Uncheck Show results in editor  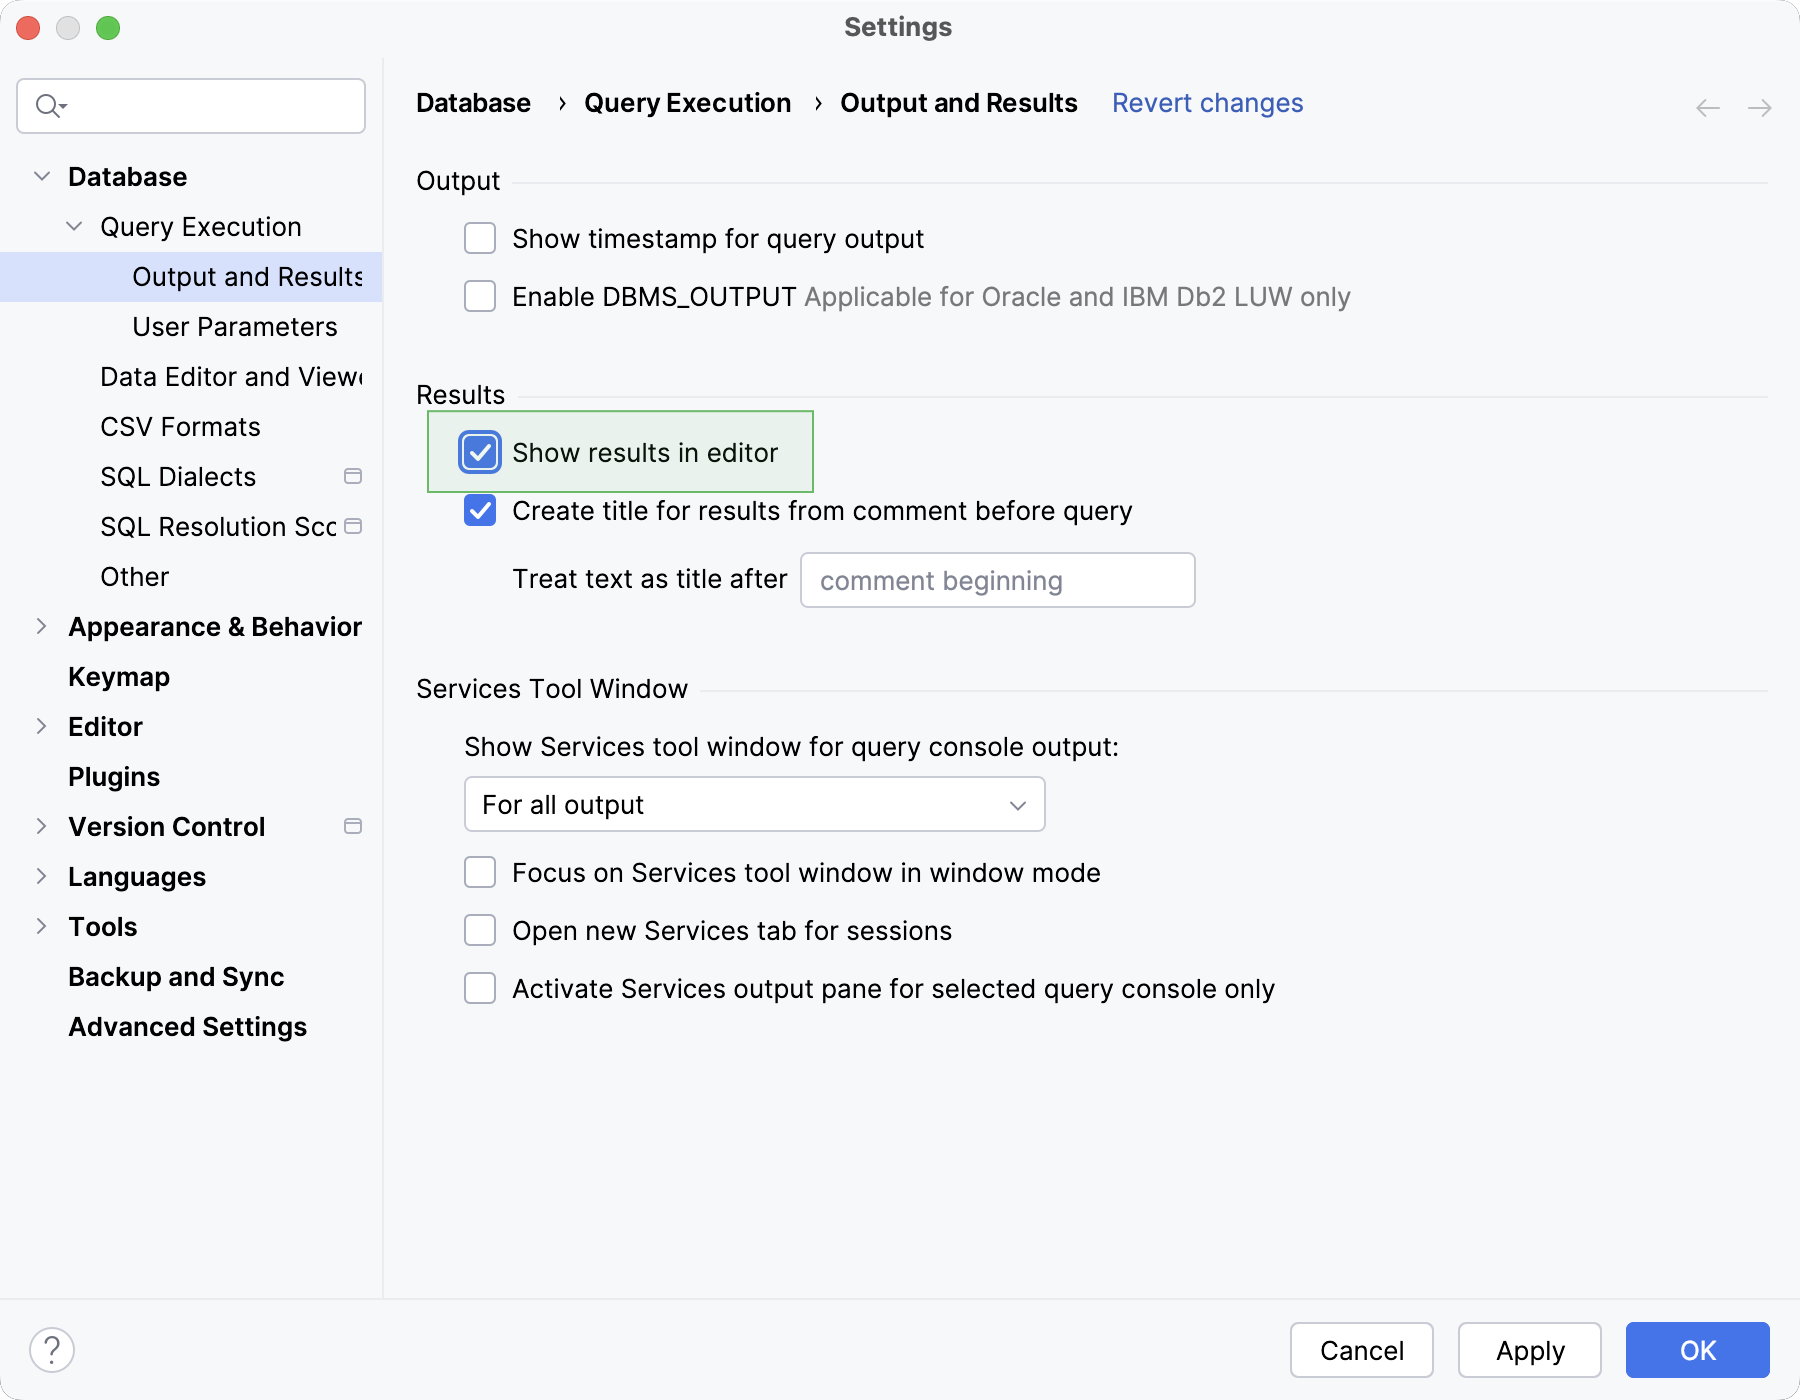[480, 453]
